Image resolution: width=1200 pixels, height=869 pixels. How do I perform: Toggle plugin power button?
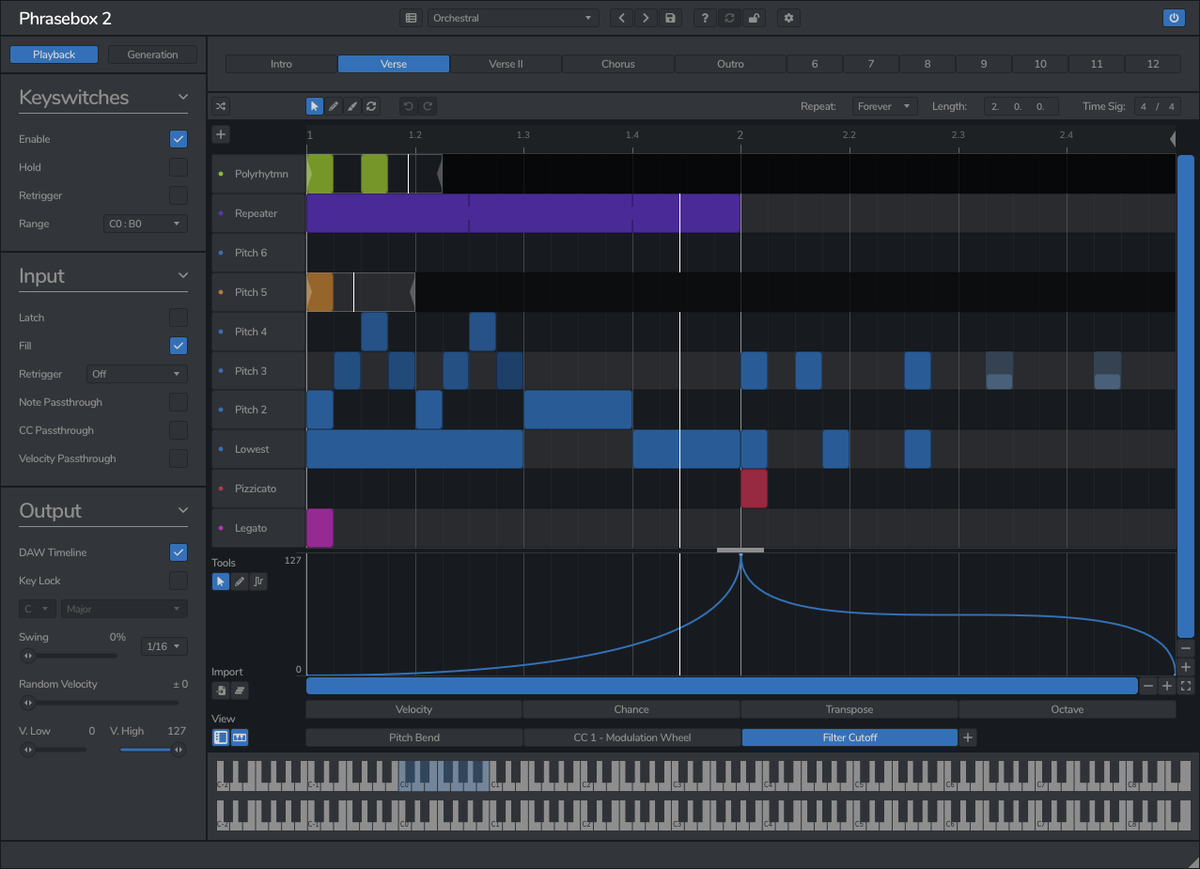[1173, 18]
